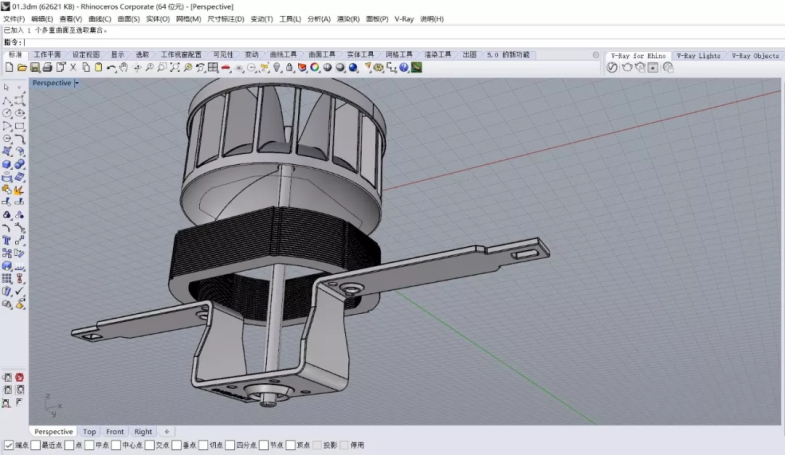Screen dimensions: 785x455
Task: Click the Save file icon
Action: coord(34,68)
